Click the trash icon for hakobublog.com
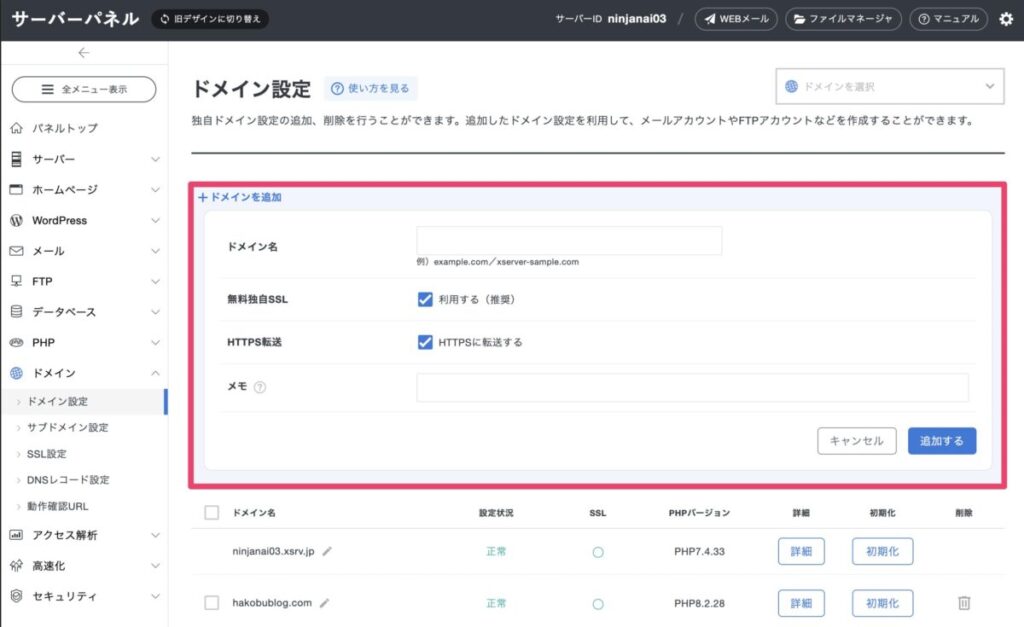This screenshot has height=627, width=1024. click(x=963, y=603)
